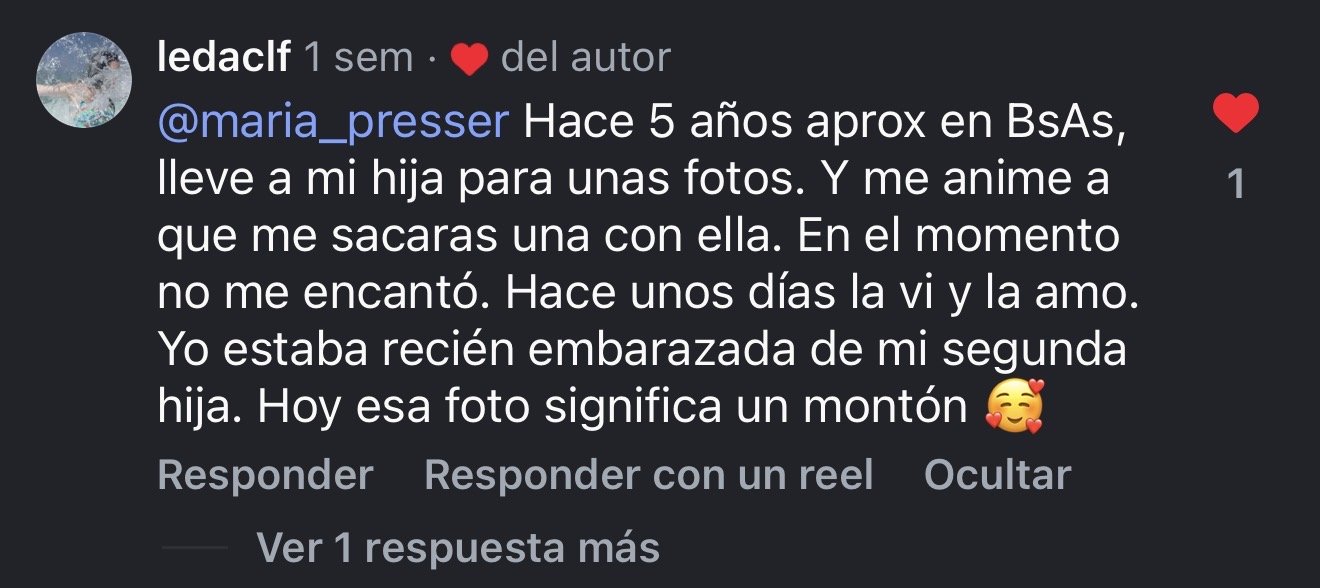The width and height of the screenshot is (1320, 588).
Task: Click the line que me sacaras una
Action: click(x=638, y=237)
